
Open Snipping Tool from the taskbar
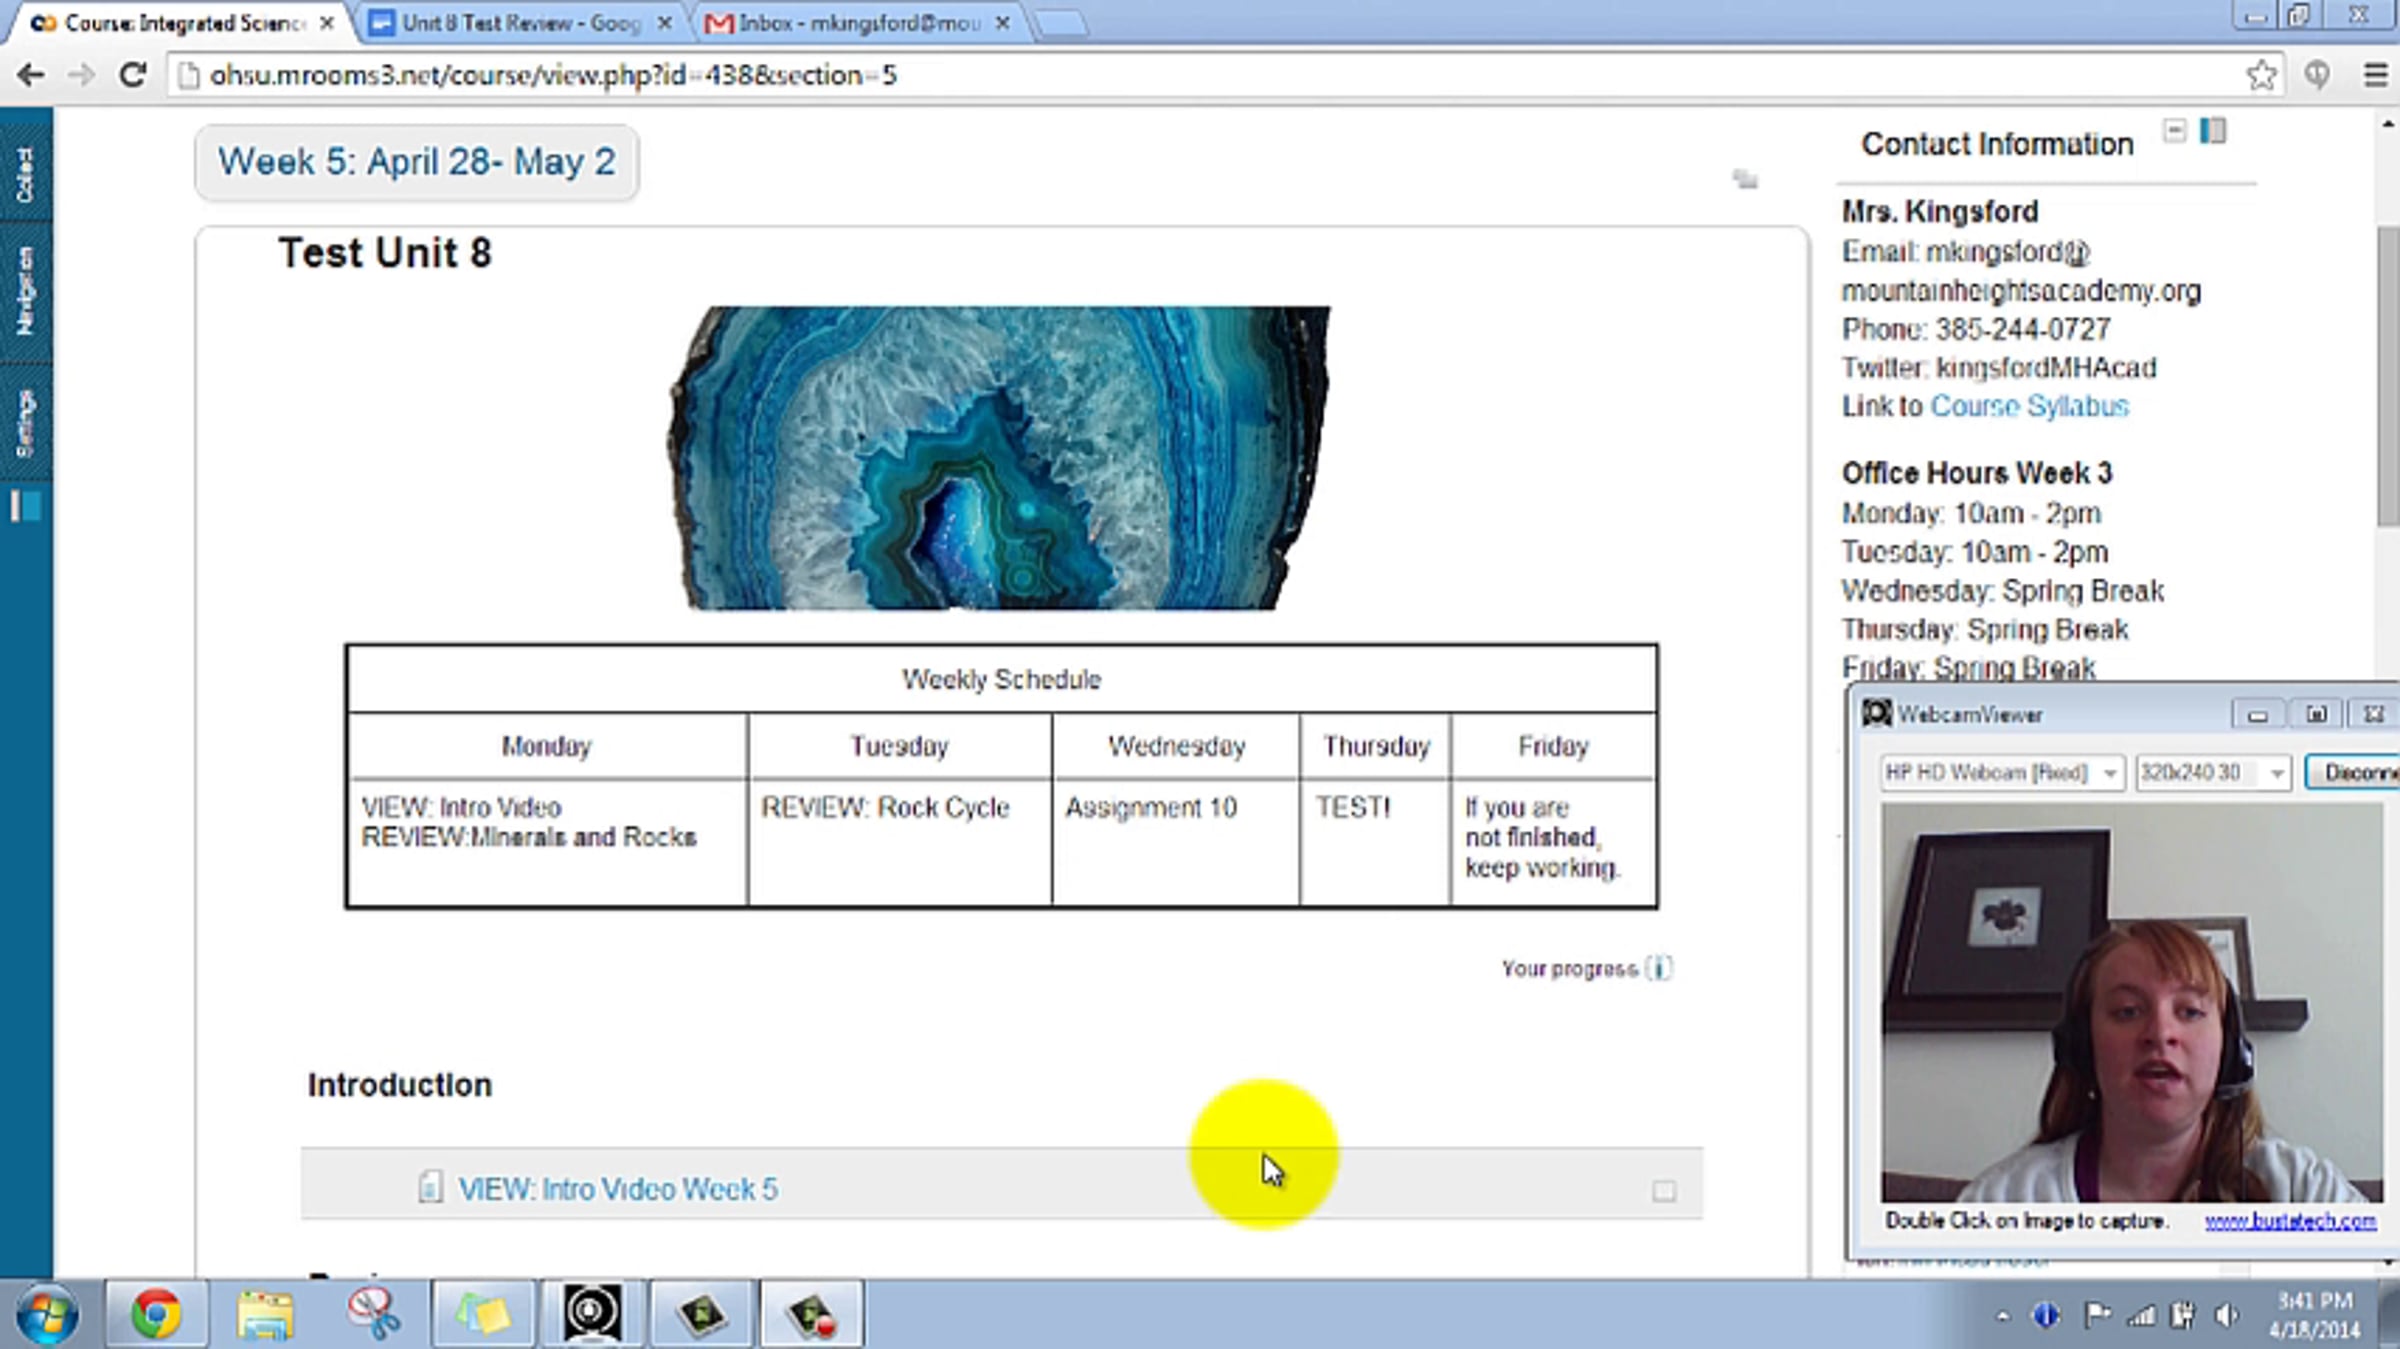coord(373,1313)
